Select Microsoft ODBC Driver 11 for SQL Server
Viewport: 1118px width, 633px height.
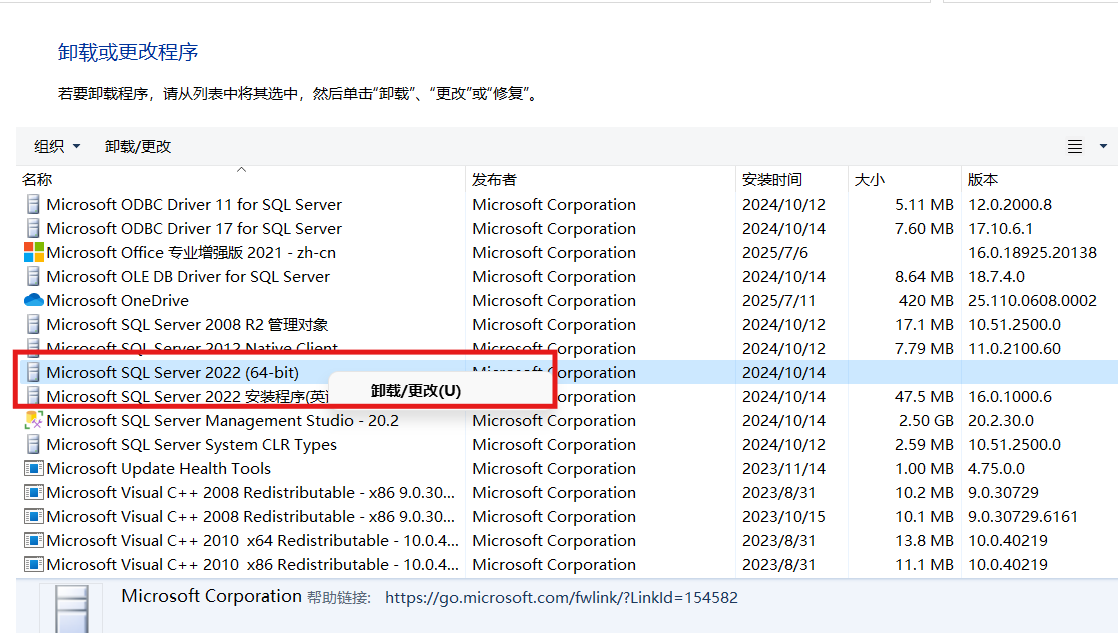[194, 205]
